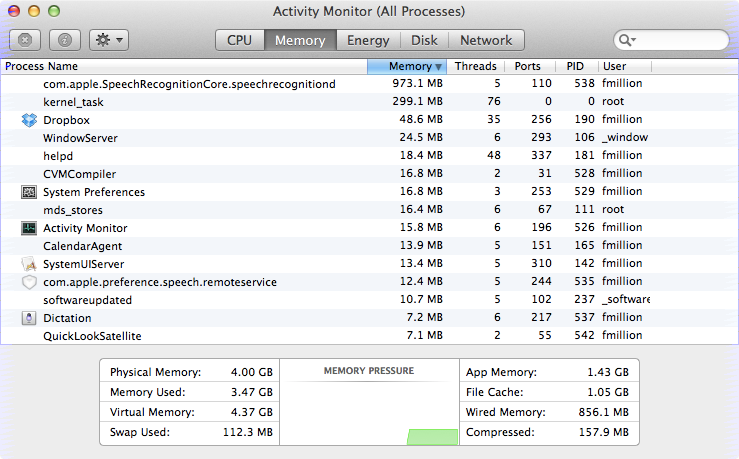
Task: Click the Activity Monitor process icon
Action: tap(28, 228)
